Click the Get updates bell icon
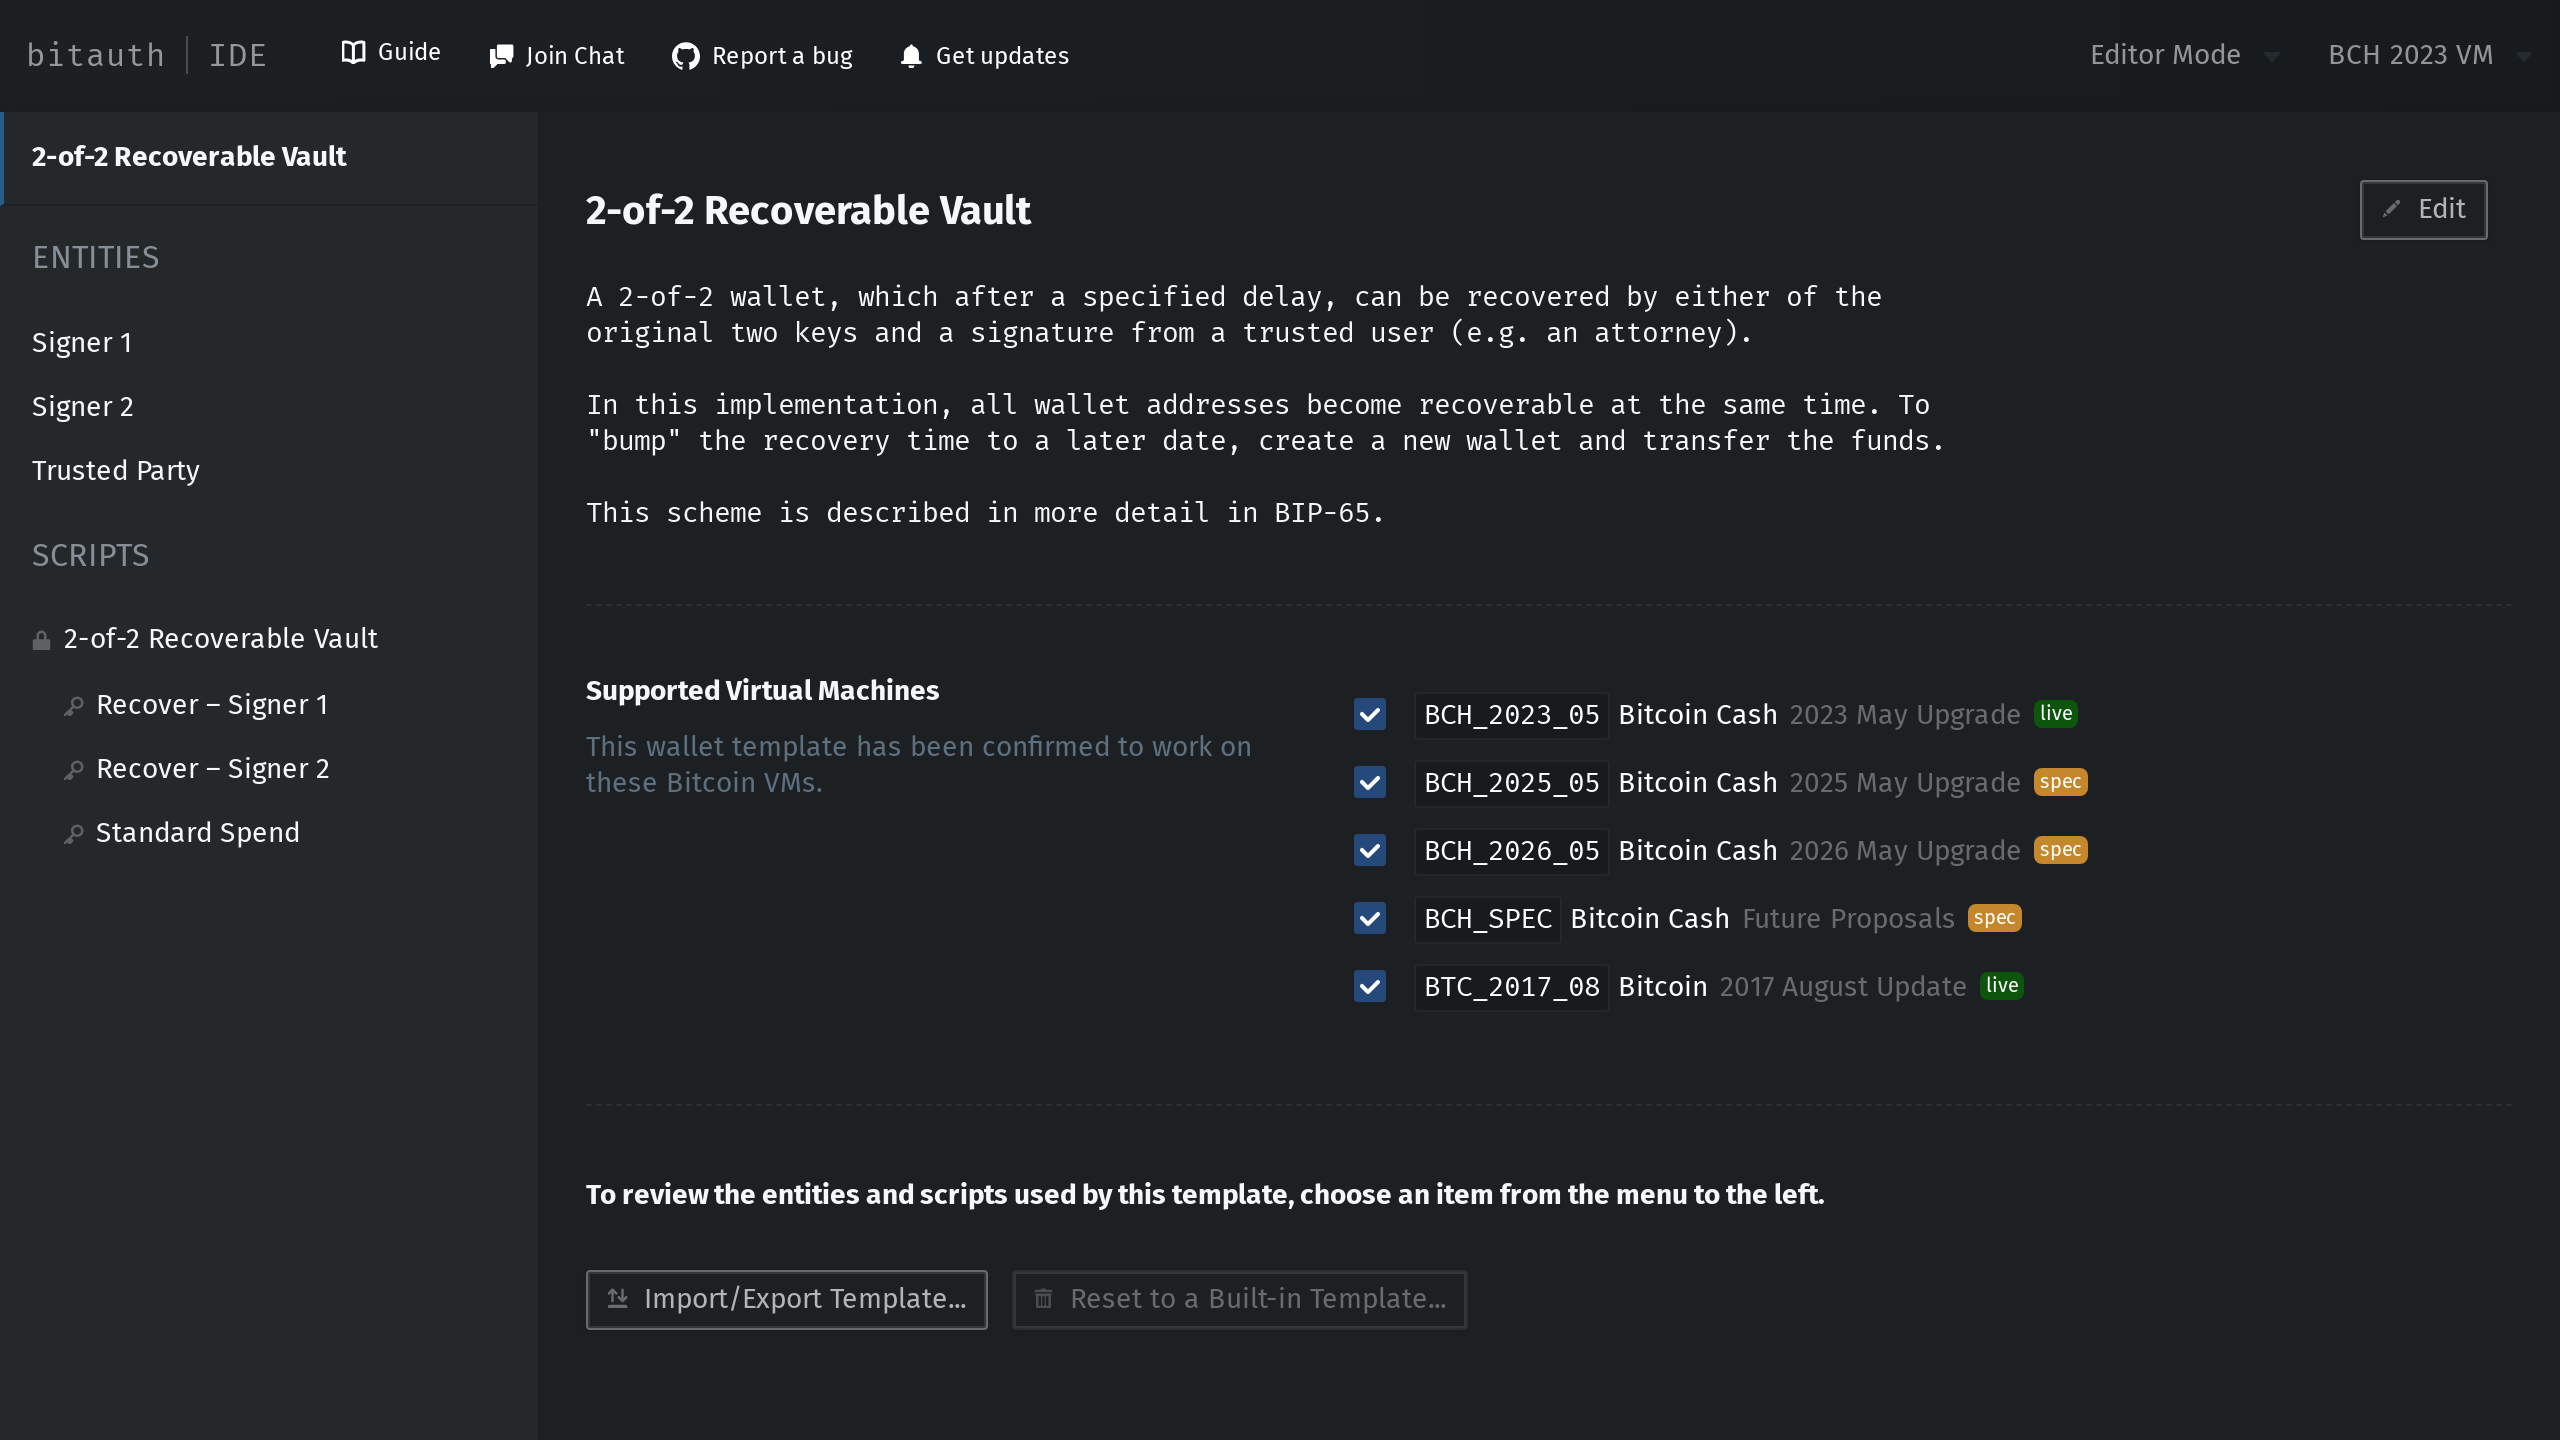 (910, 56)
